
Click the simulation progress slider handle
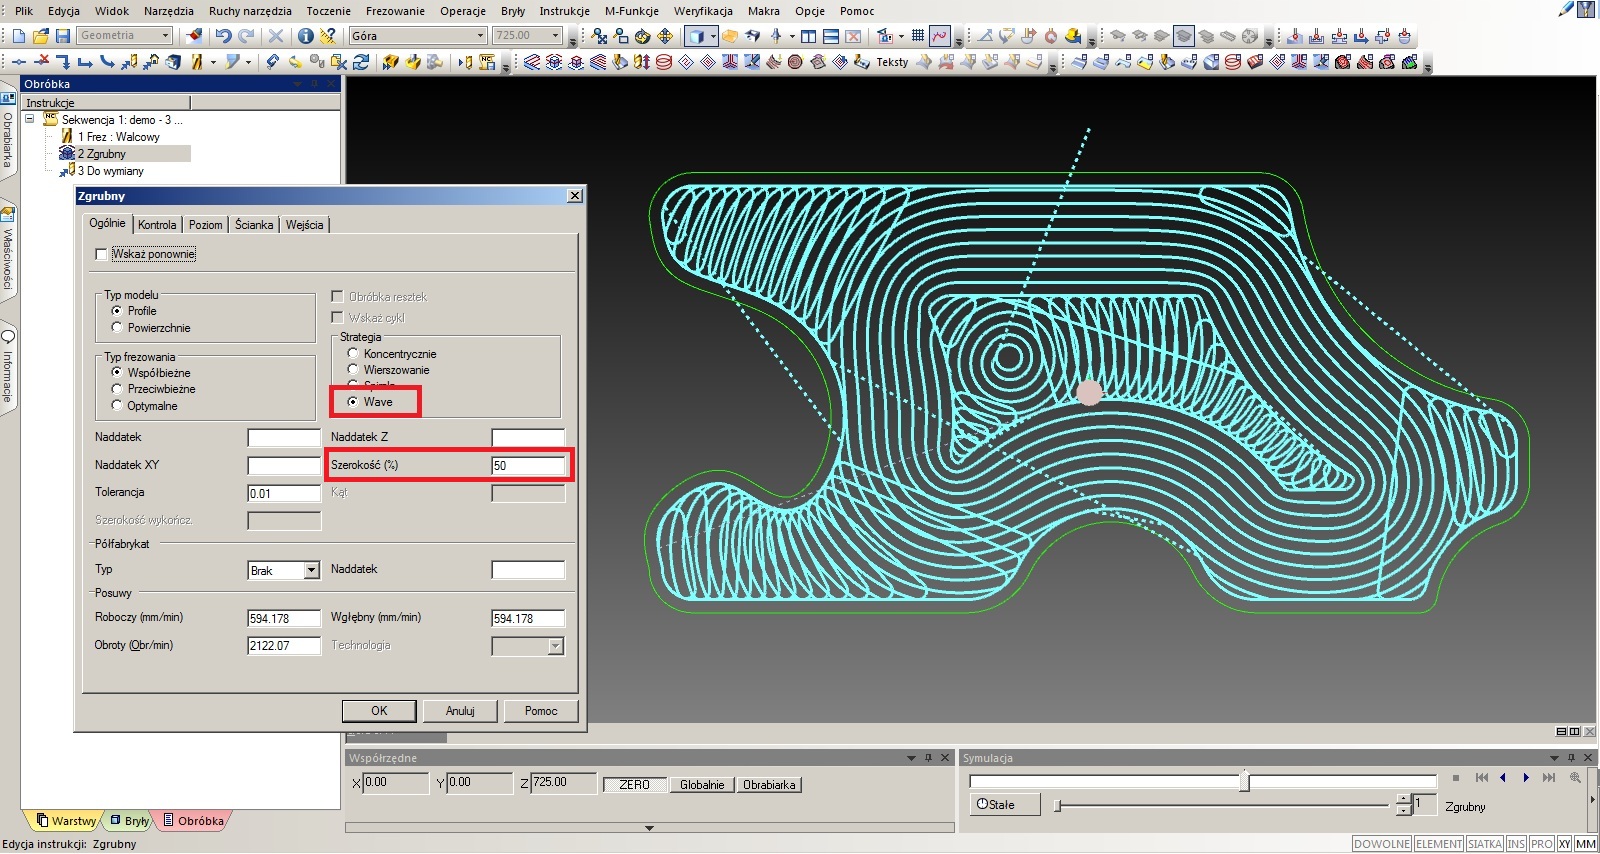click(1245, 780)
